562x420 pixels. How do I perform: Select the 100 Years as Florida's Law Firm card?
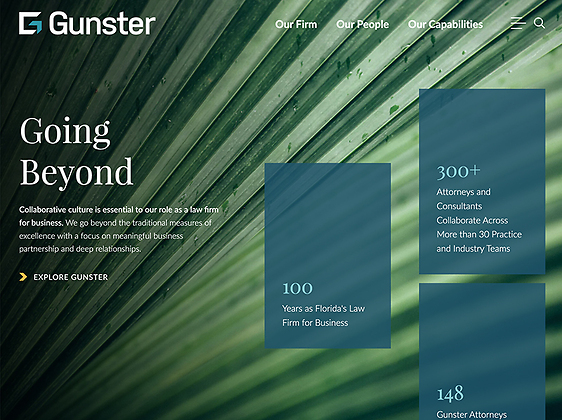coord(328,256)
